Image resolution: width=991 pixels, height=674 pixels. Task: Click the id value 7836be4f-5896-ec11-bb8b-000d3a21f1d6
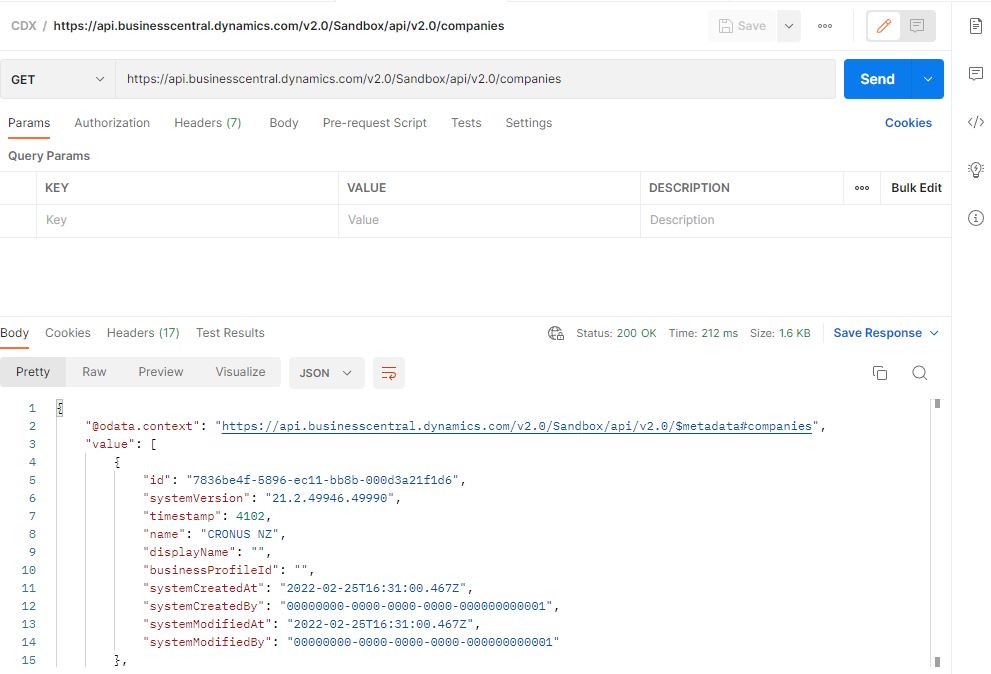pyautogui.click(x=322, y=481)
